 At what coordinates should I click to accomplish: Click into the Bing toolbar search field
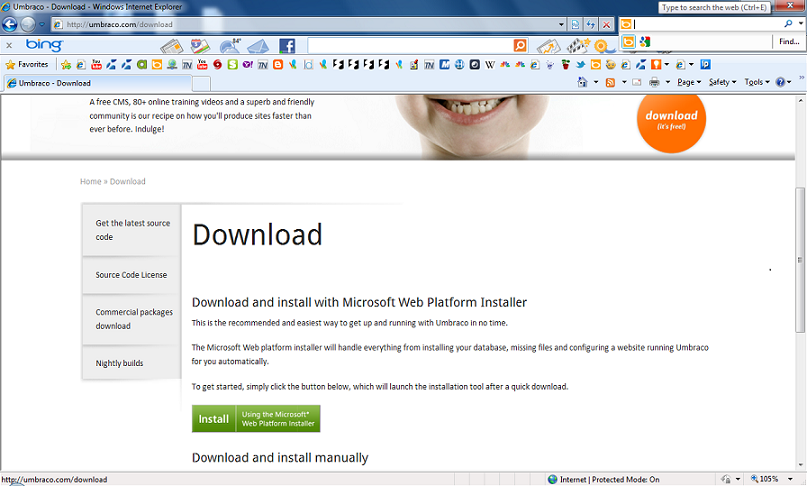410,46
